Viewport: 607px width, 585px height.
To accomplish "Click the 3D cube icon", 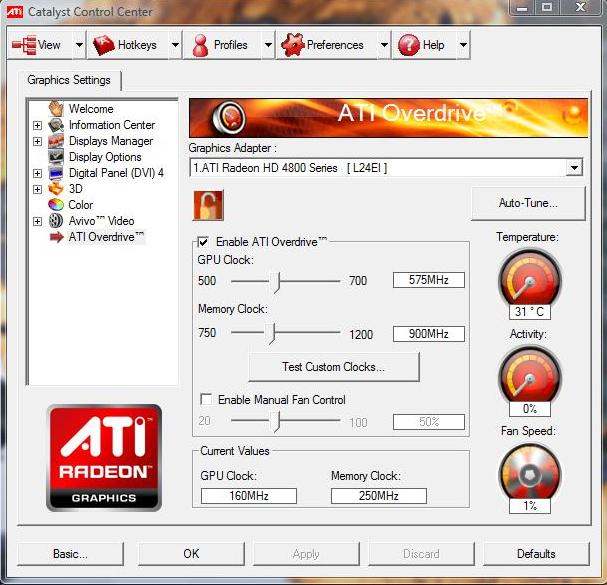I will tap(56, 189).
